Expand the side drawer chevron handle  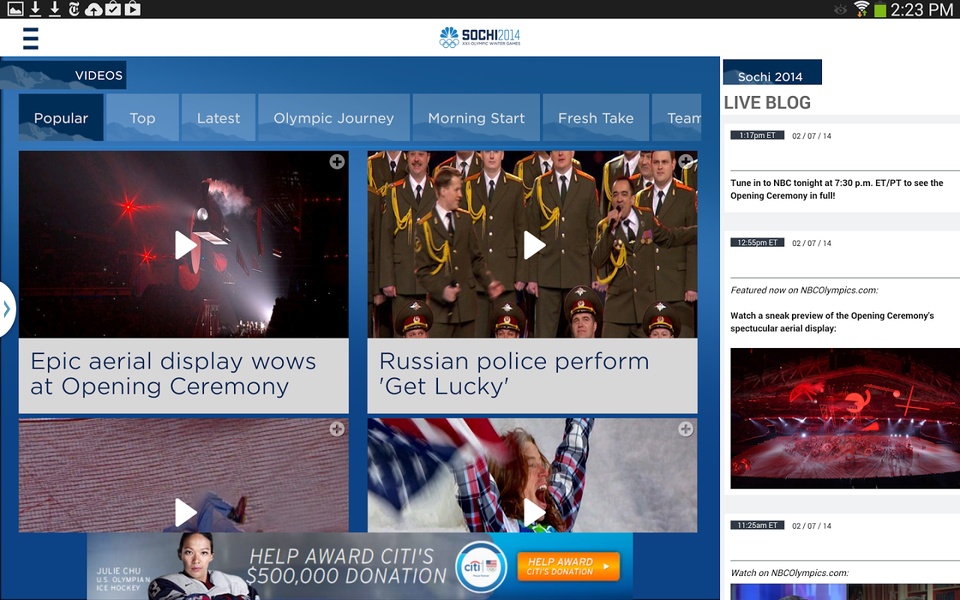7,309
